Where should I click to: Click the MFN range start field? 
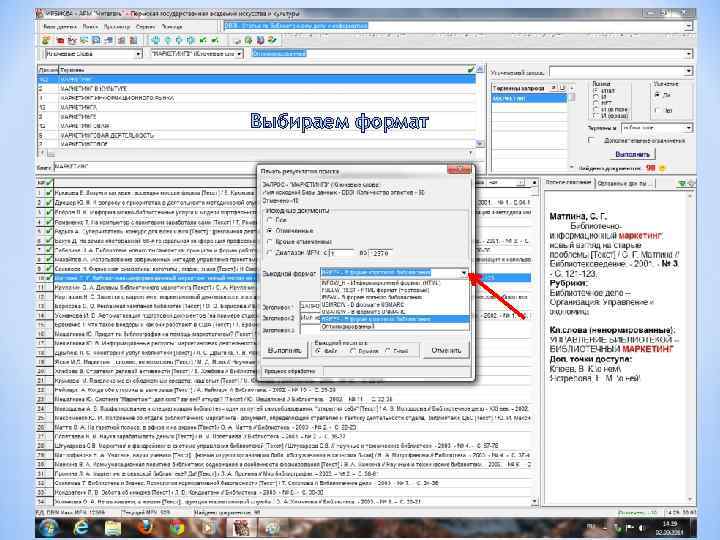341,253
